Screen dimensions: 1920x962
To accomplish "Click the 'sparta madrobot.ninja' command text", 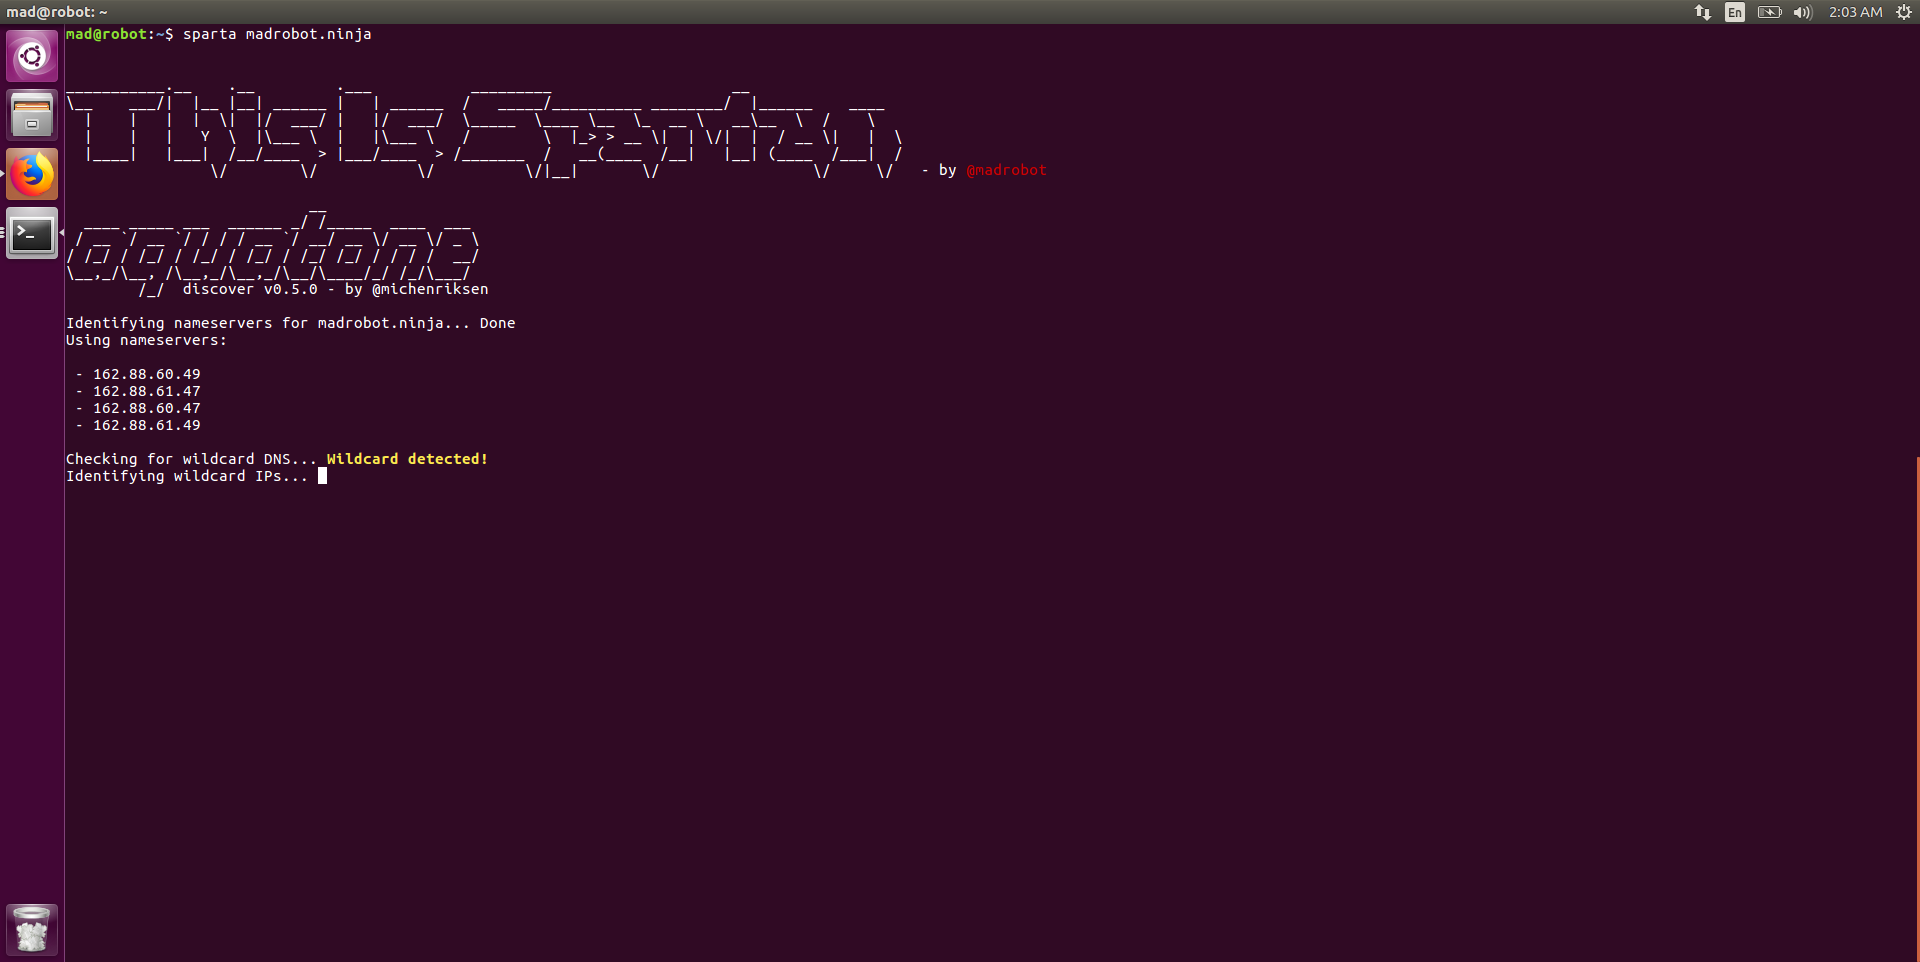I will [x=277, y=34].
